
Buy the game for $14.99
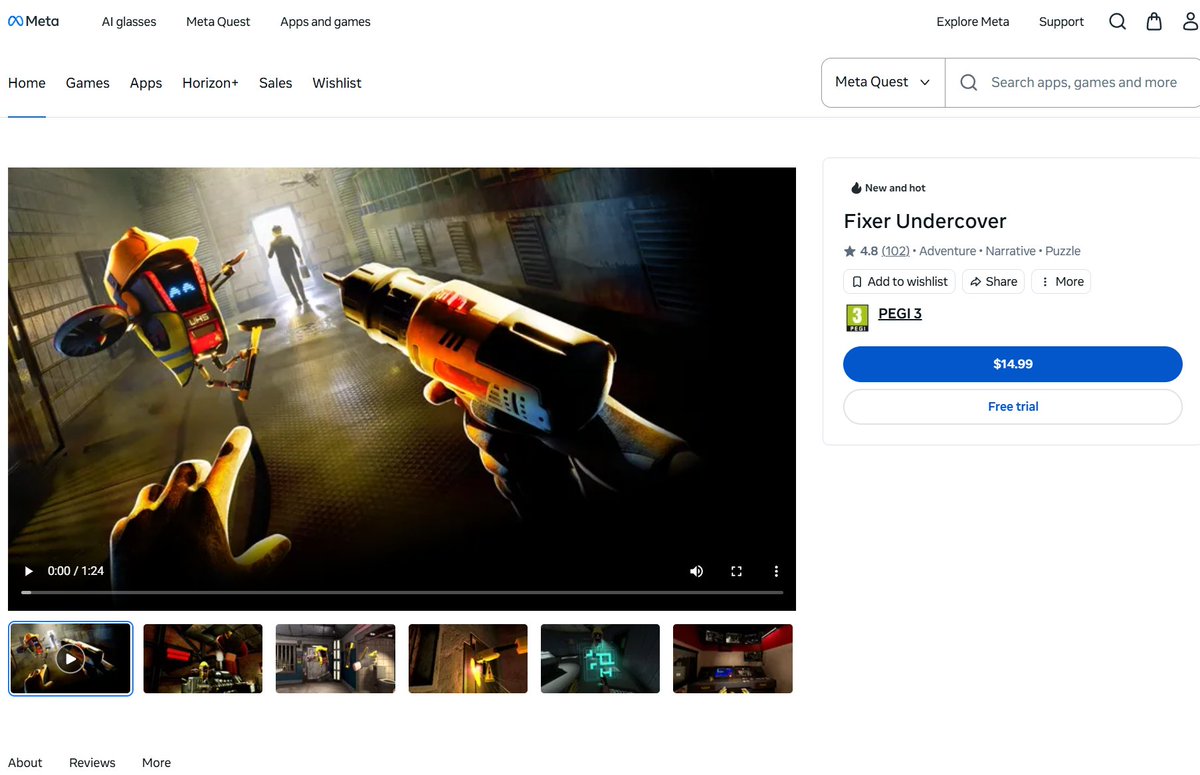tap(1013, 364)
